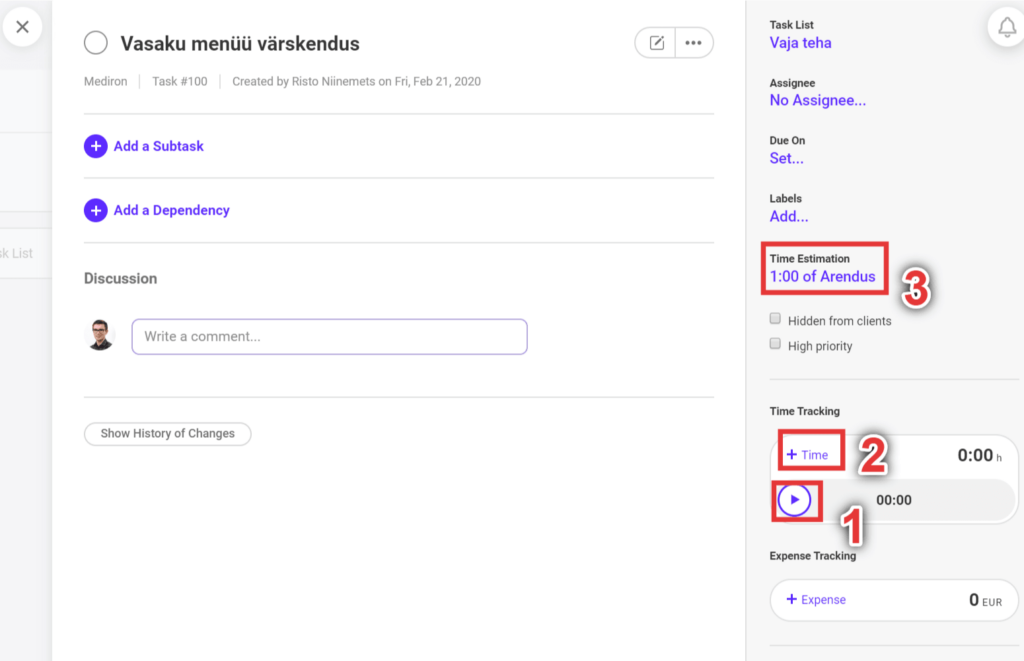Mark task Vasaku menüü värskendus complete
Viewport: 1024px width, 661px height.
click(96, 43)
